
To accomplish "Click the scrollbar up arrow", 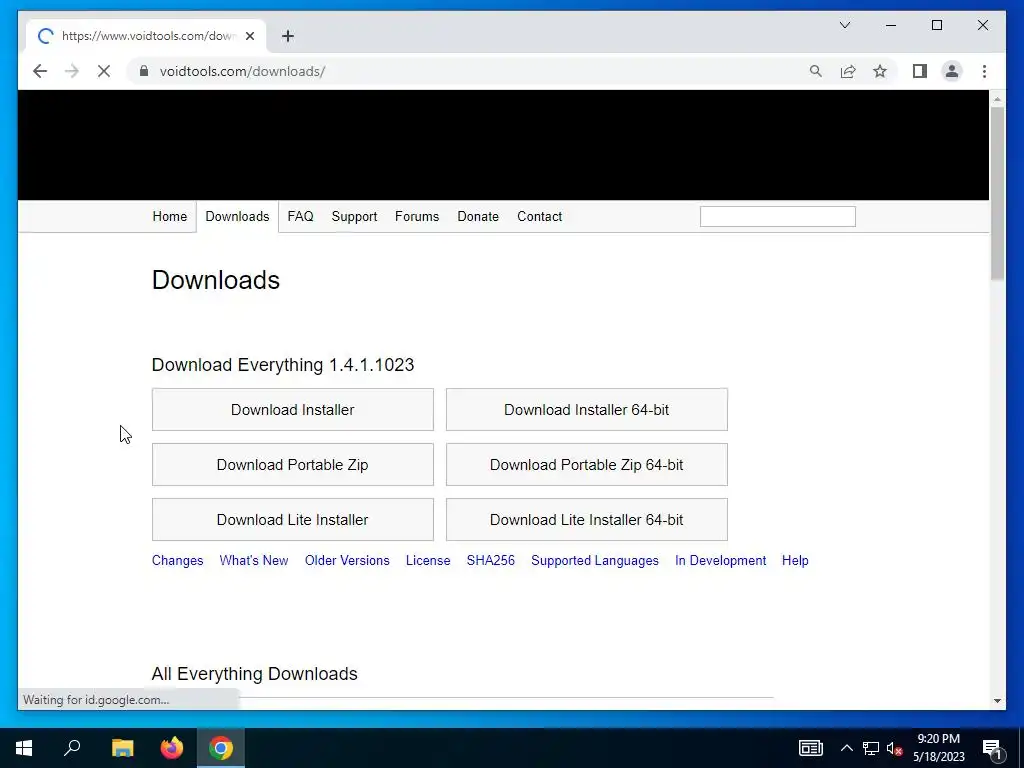I will click(x=997, y=99).
